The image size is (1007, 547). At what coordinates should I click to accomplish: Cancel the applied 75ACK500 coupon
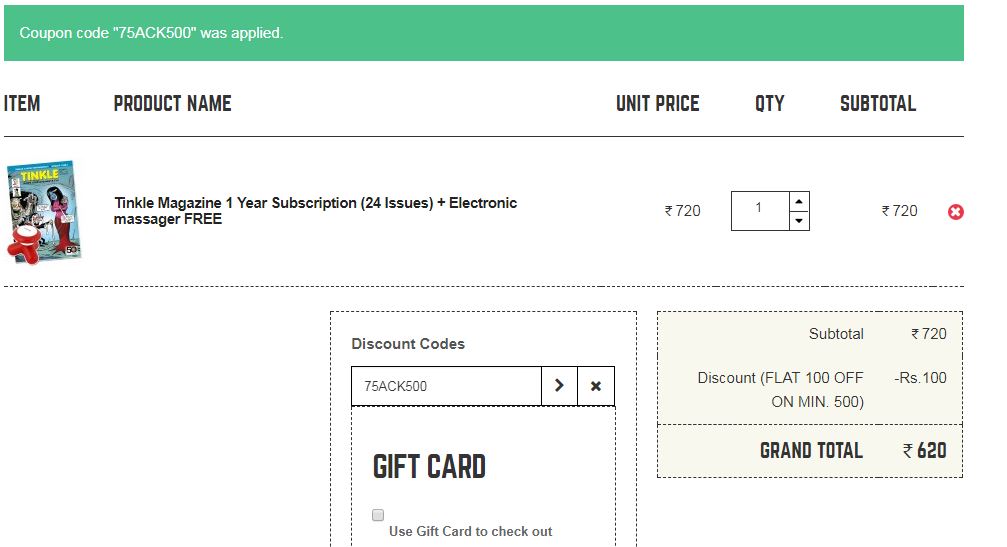[x=596, y=386]
